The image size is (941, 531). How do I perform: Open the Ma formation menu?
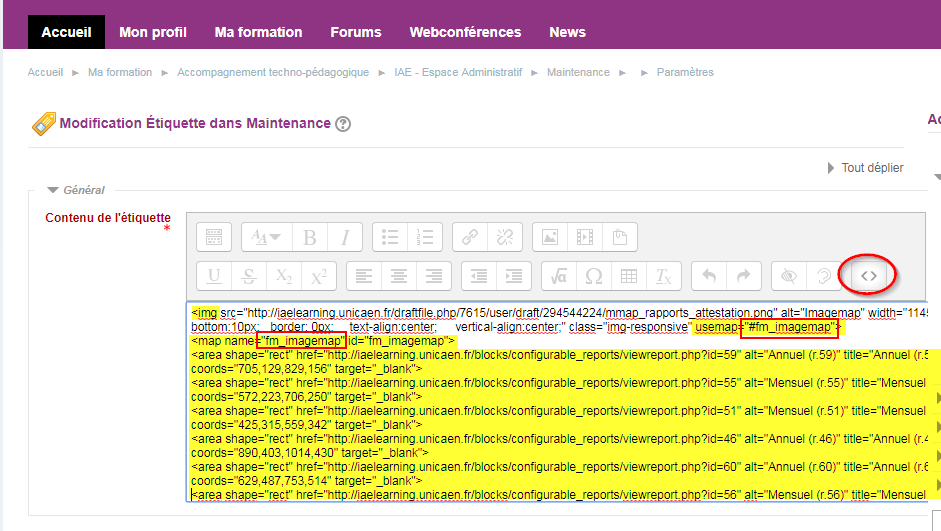coord(258,32)
